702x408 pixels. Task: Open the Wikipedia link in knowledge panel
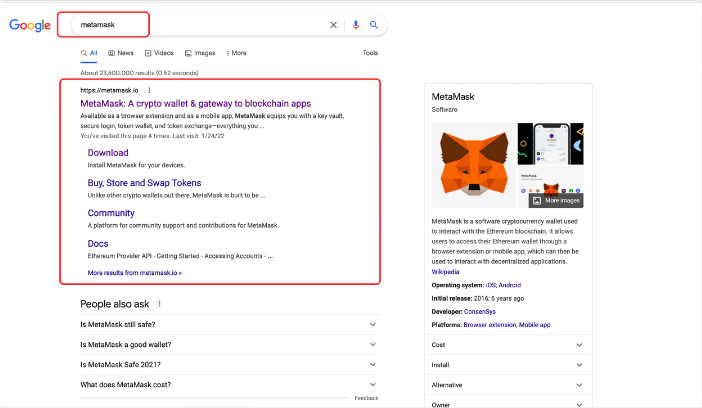(x=445, y=272)
